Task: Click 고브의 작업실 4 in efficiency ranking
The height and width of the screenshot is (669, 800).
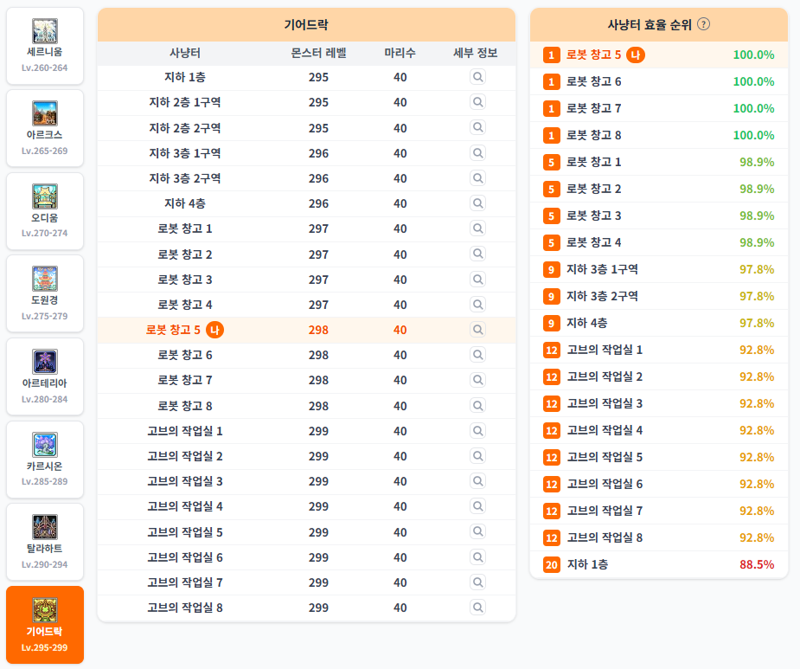Action: click(x=659, y=430)
